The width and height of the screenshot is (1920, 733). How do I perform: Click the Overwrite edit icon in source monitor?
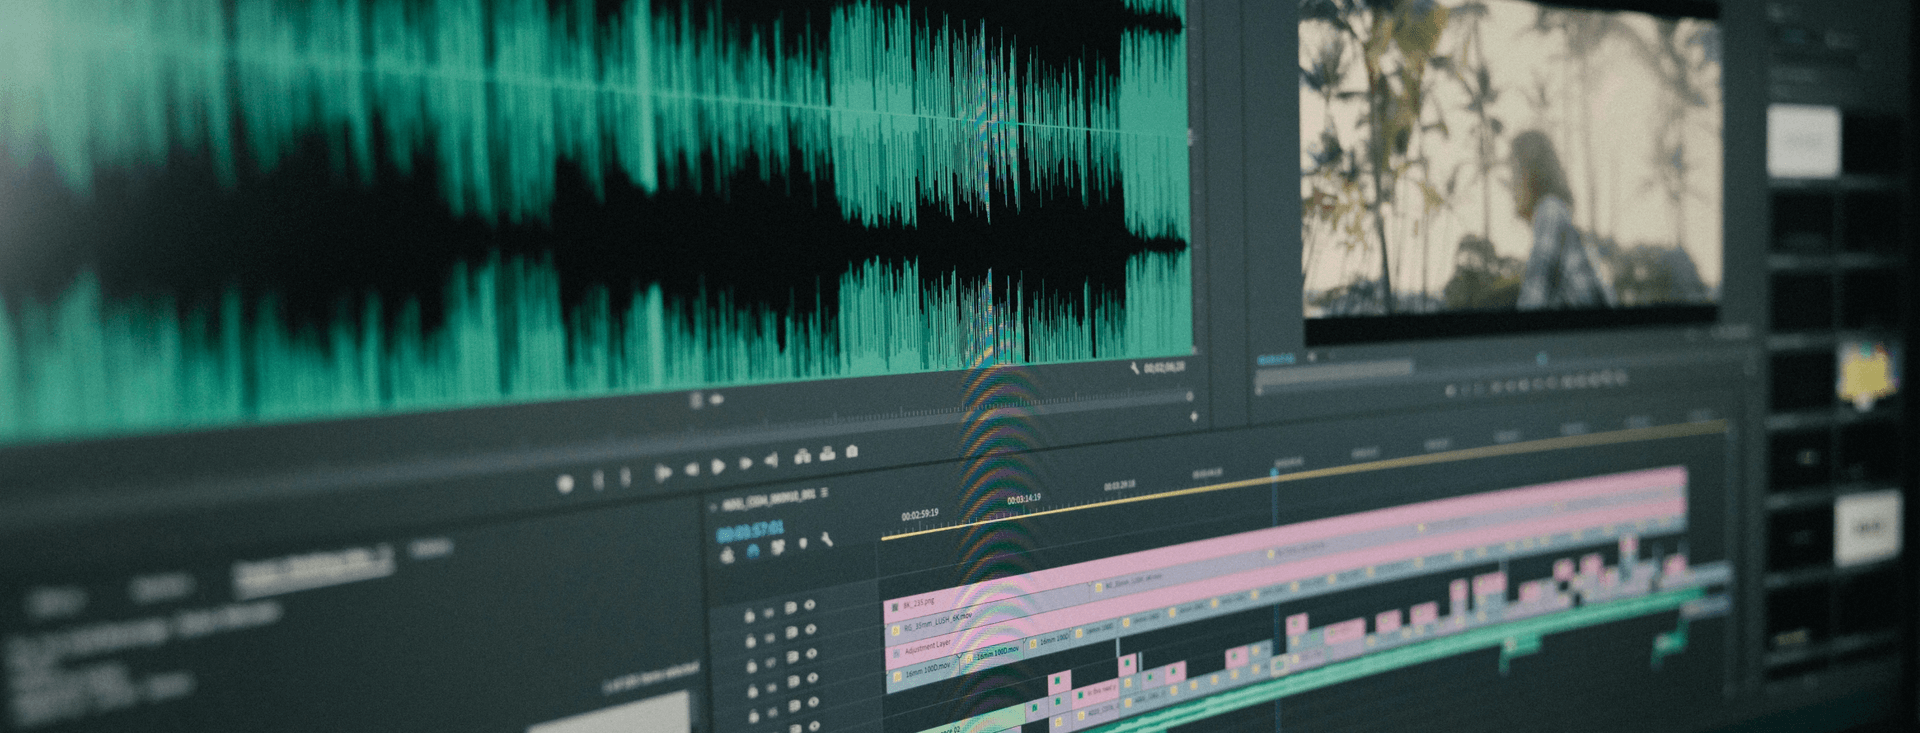(x=827, y=455)
